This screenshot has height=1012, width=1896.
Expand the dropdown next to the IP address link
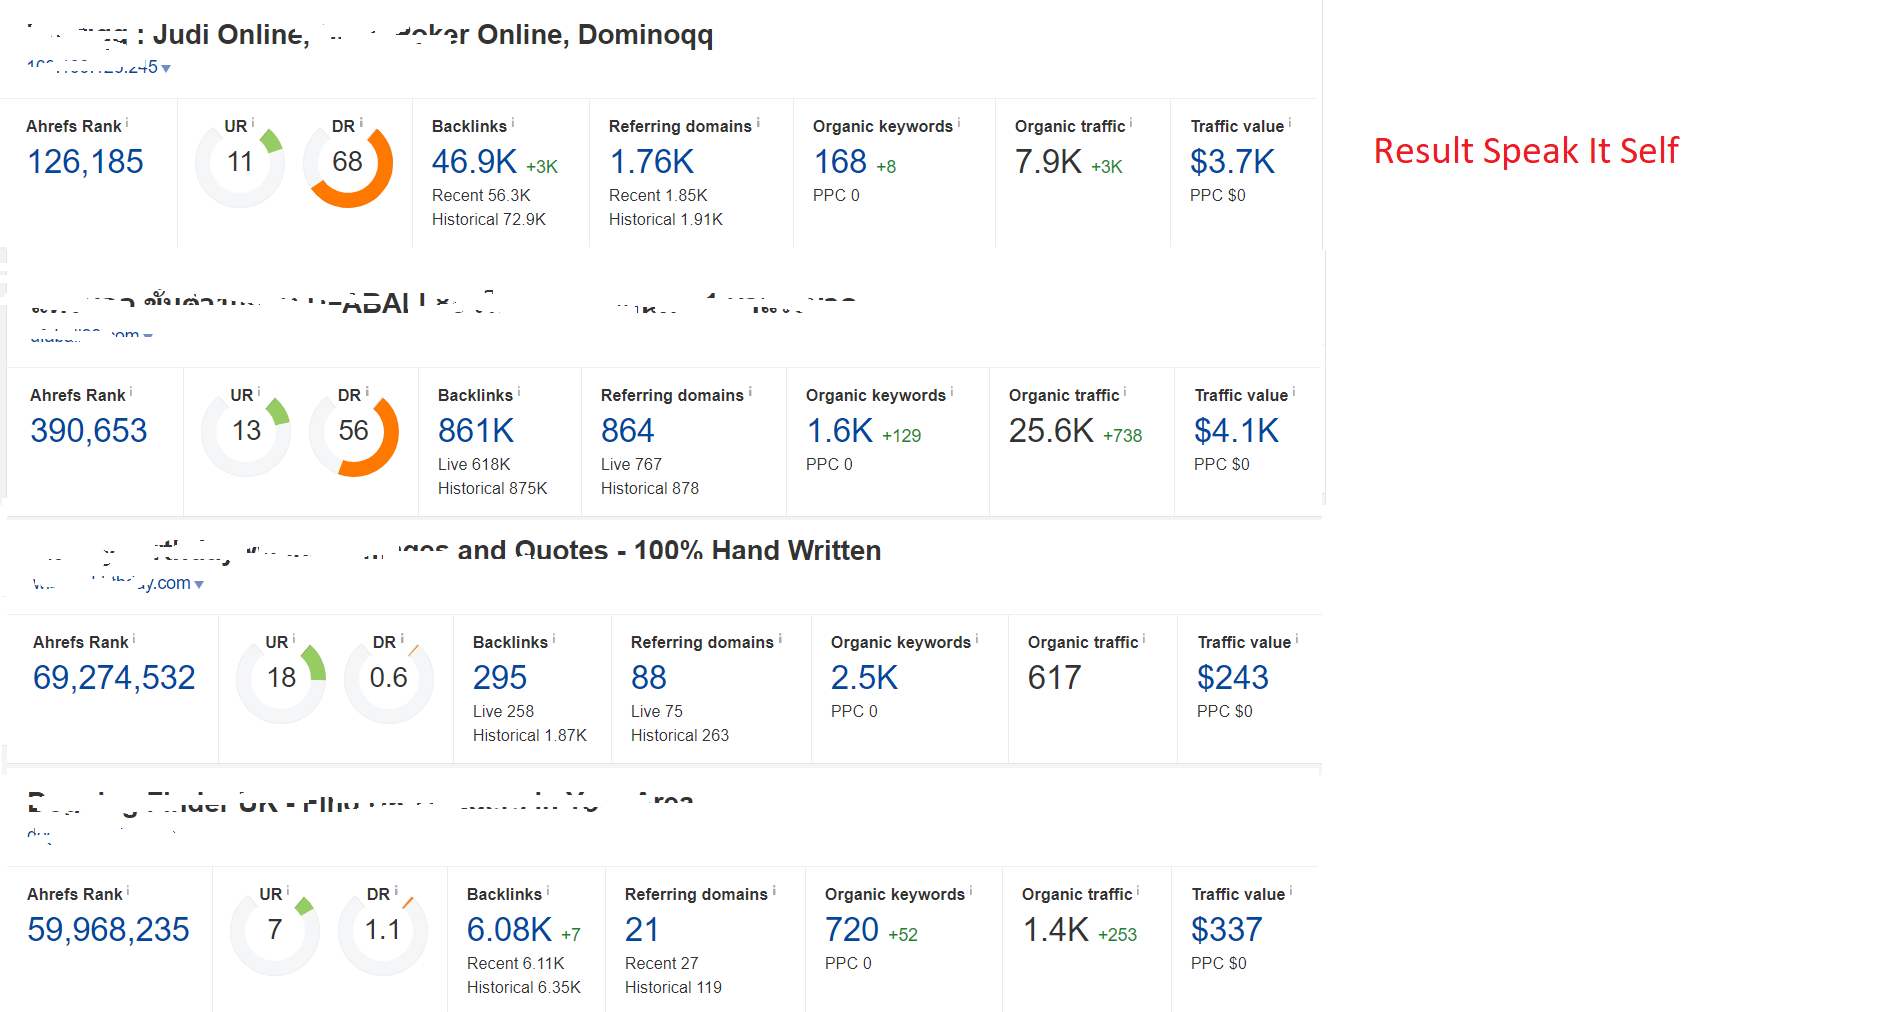(167, 68)
